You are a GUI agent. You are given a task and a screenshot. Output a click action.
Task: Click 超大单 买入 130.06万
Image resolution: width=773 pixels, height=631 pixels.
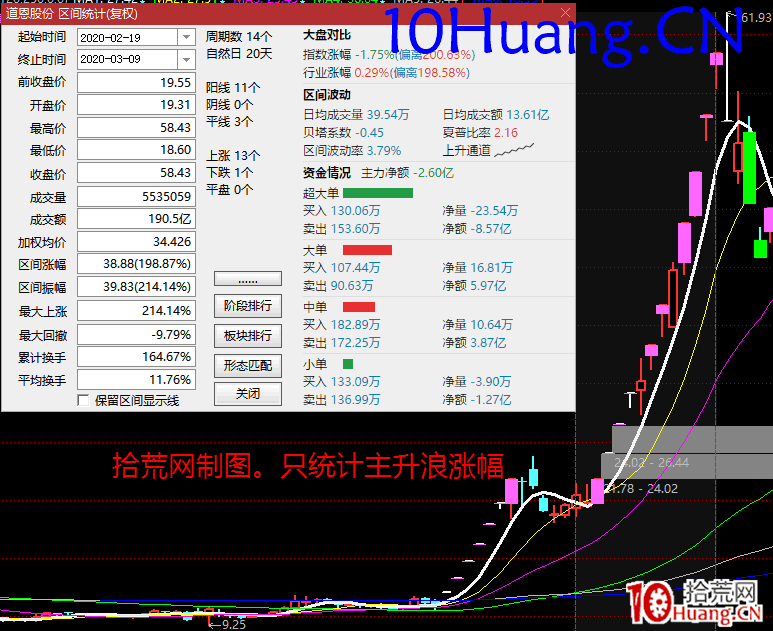pyautogui.click(x=342, y=211)
